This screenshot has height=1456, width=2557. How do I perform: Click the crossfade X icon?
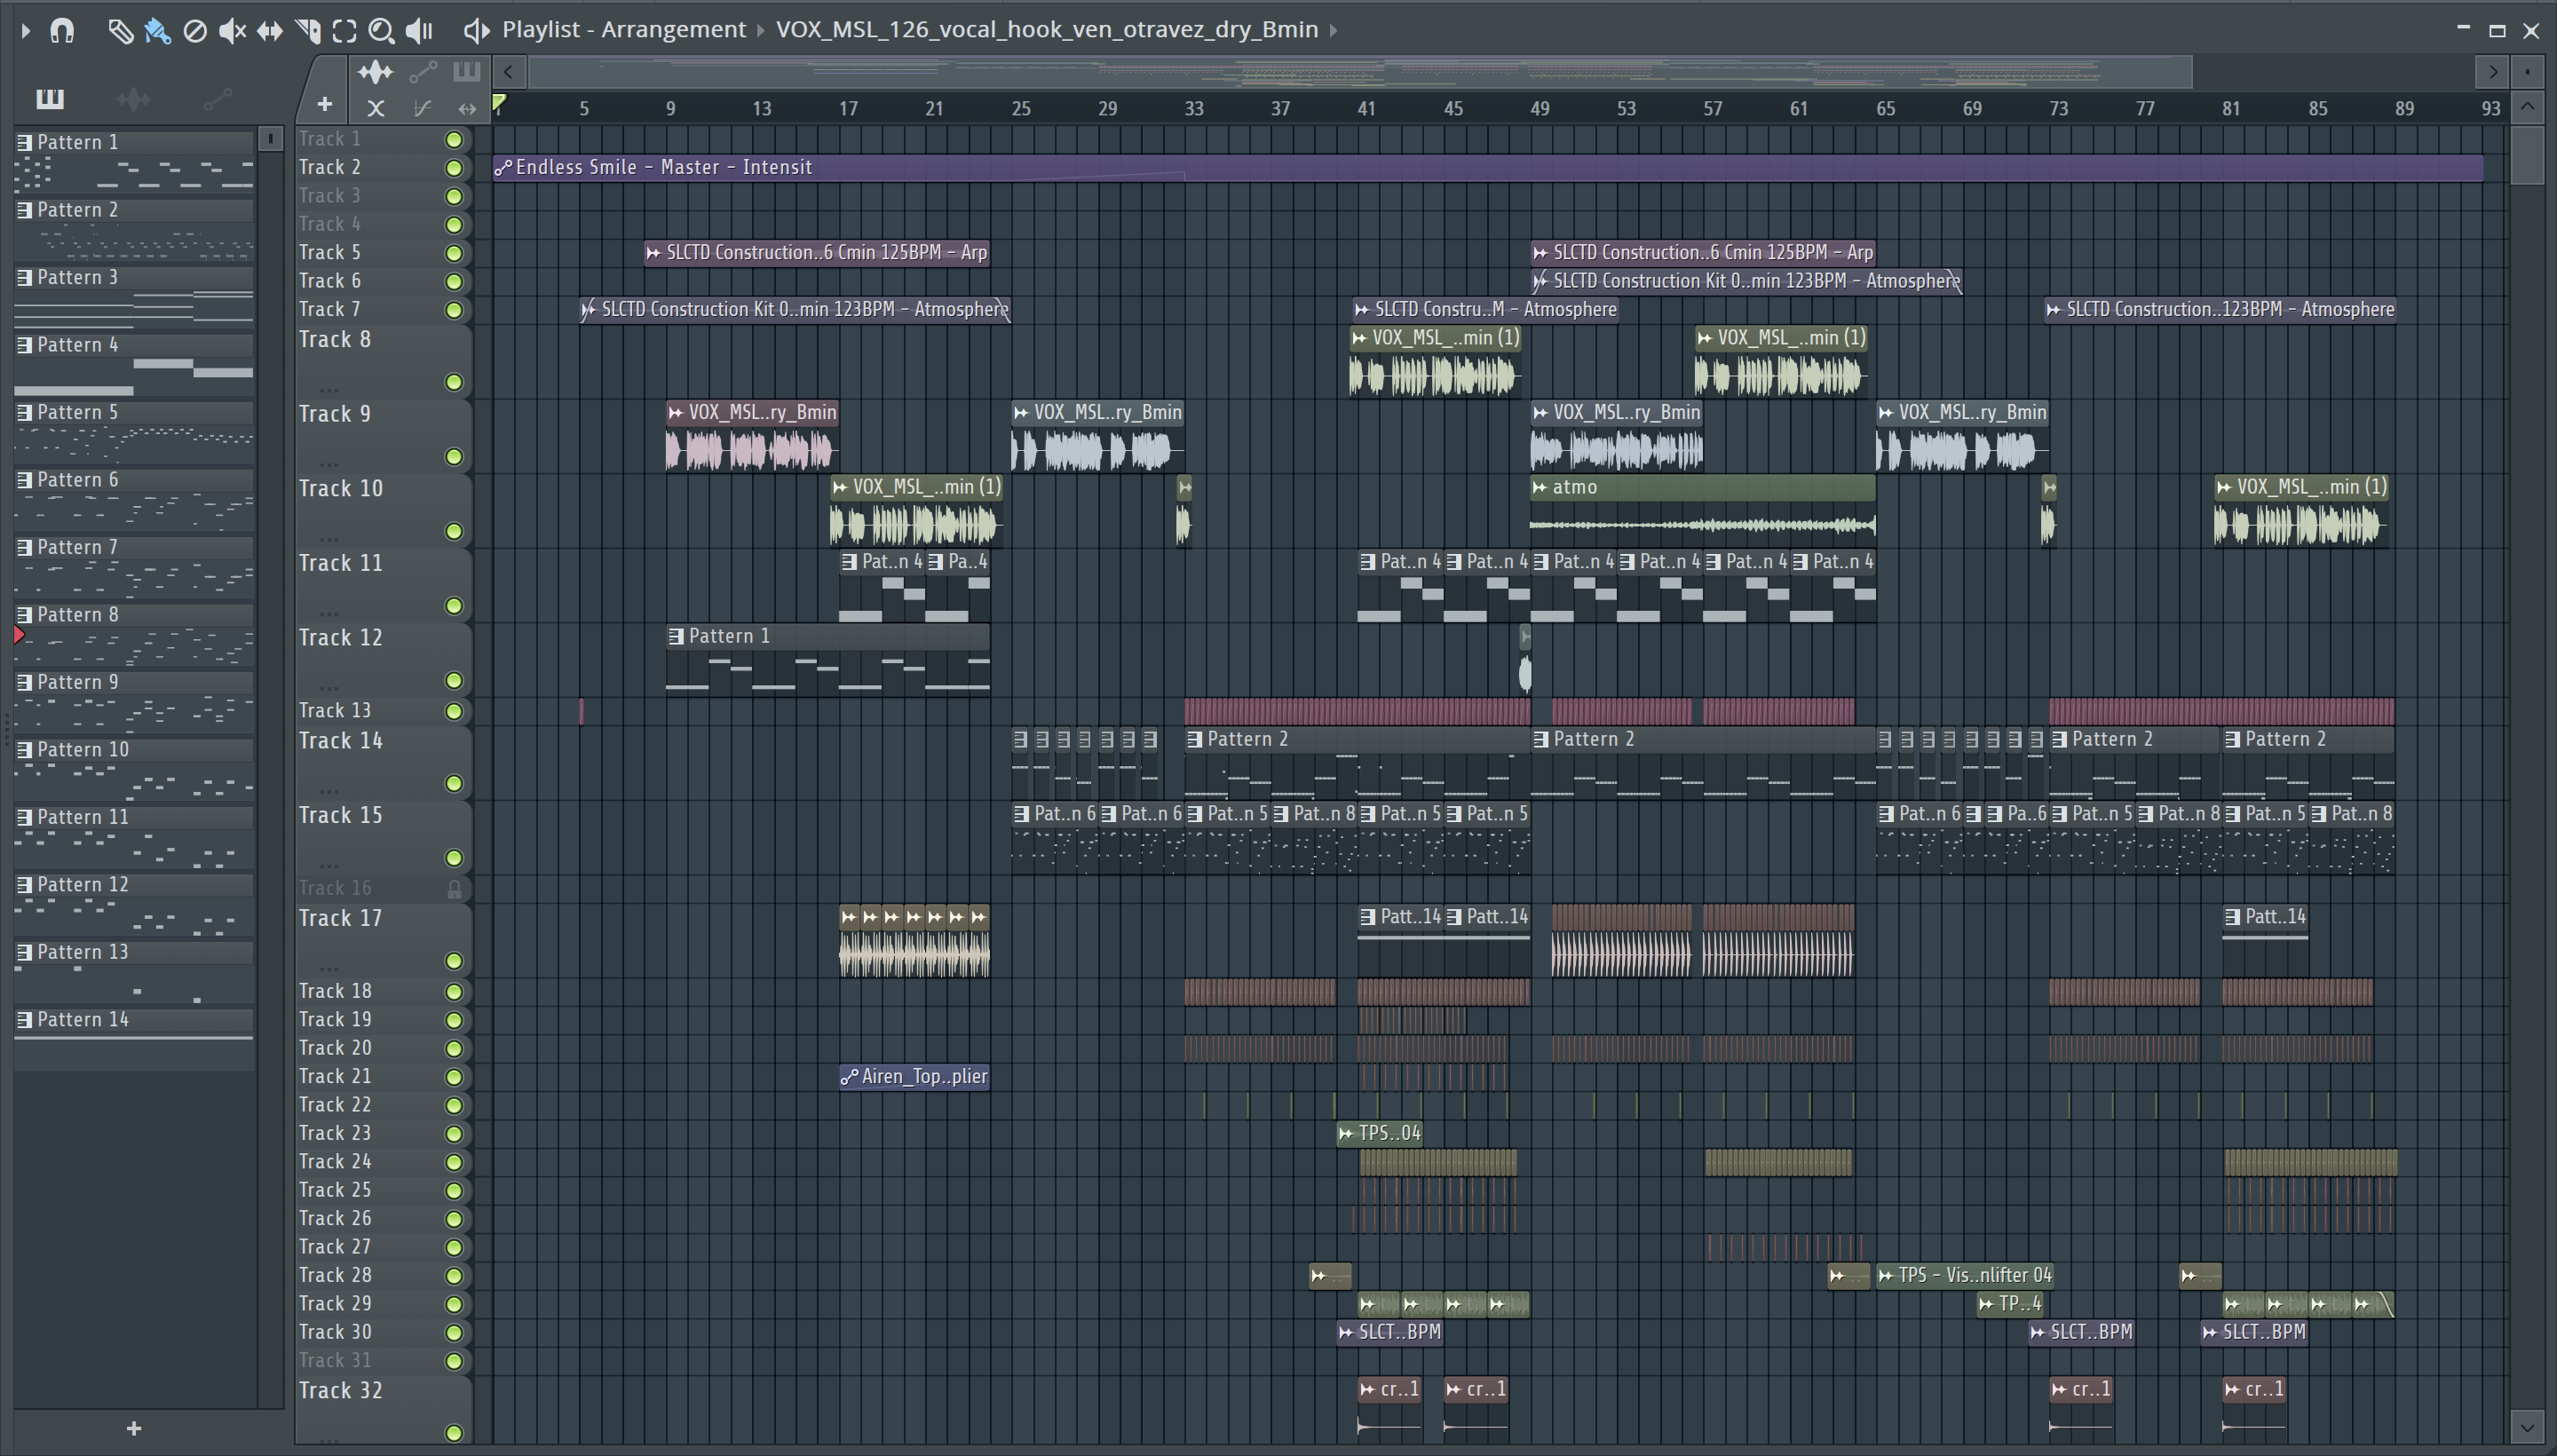[x=376, y=108]
